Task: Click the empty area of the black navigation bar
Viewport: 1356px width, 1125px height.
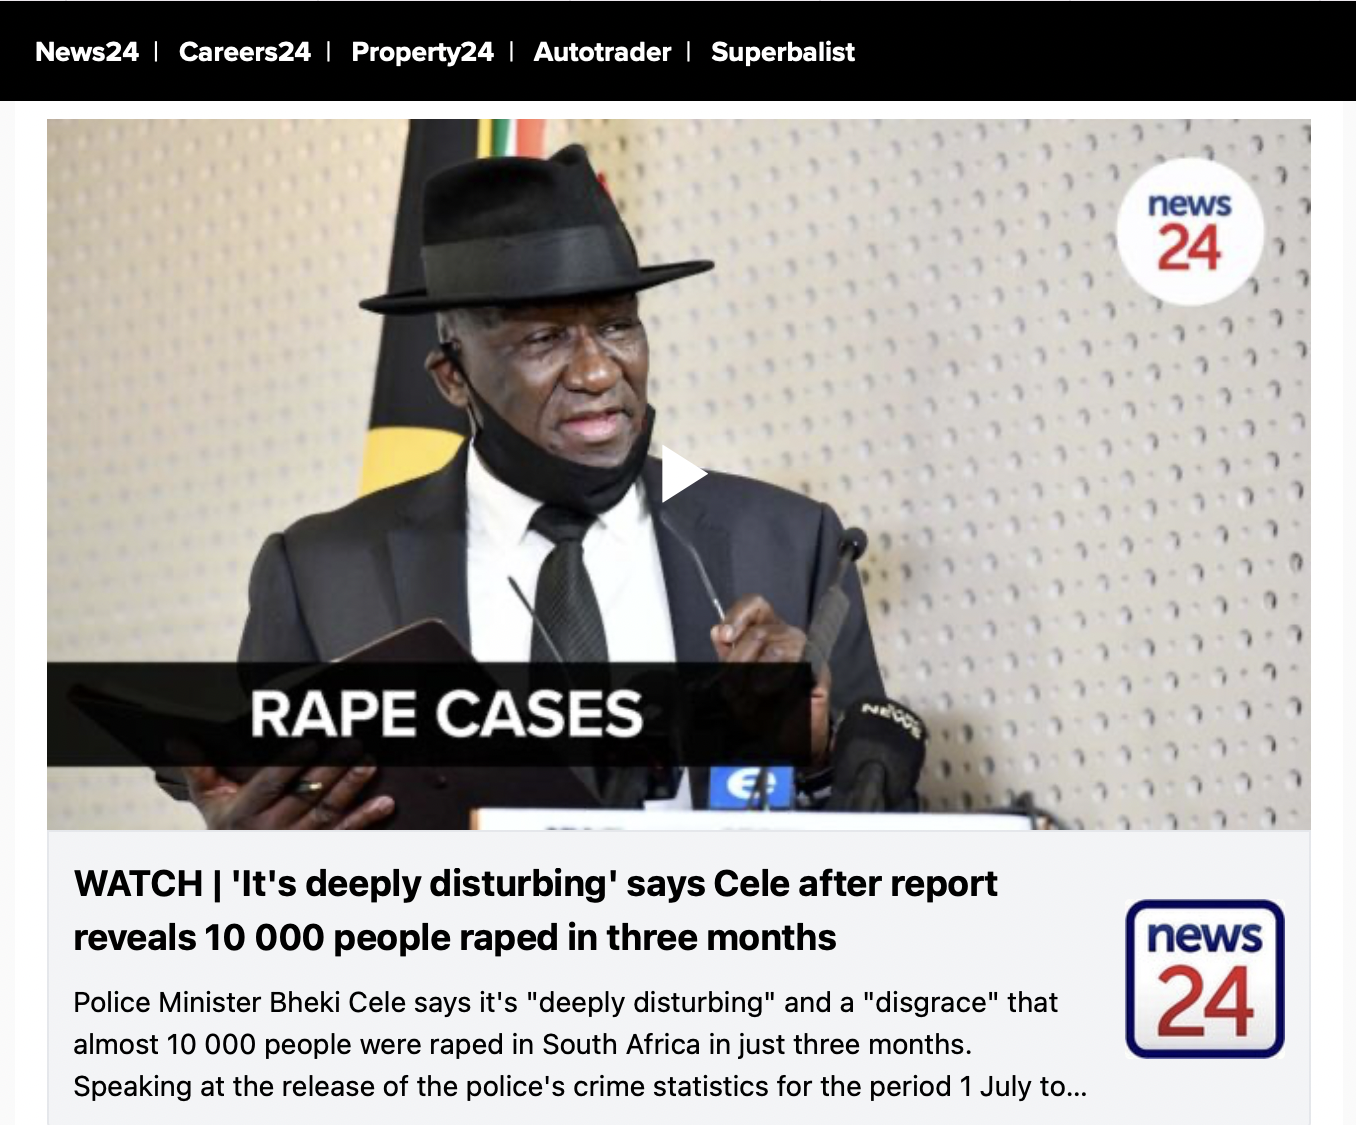Action: tap(1100, 52)
